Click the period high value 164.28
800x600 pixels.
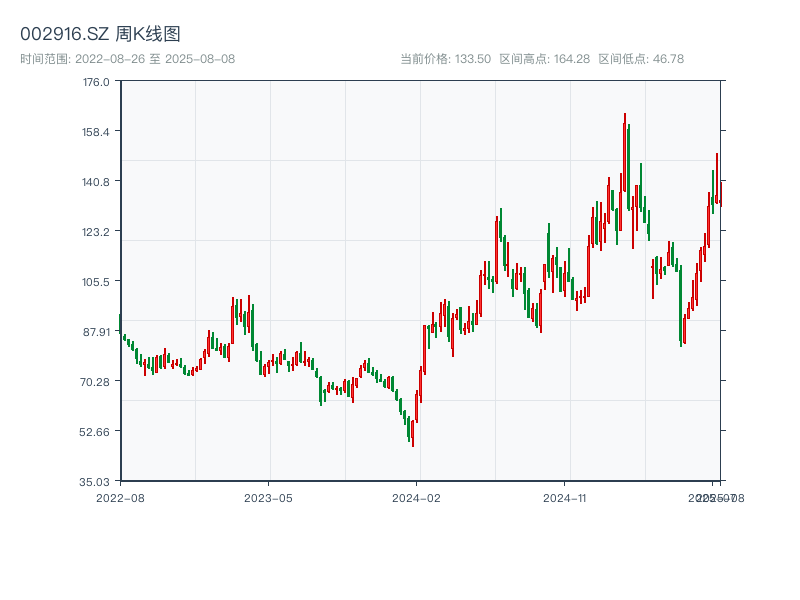571,59
